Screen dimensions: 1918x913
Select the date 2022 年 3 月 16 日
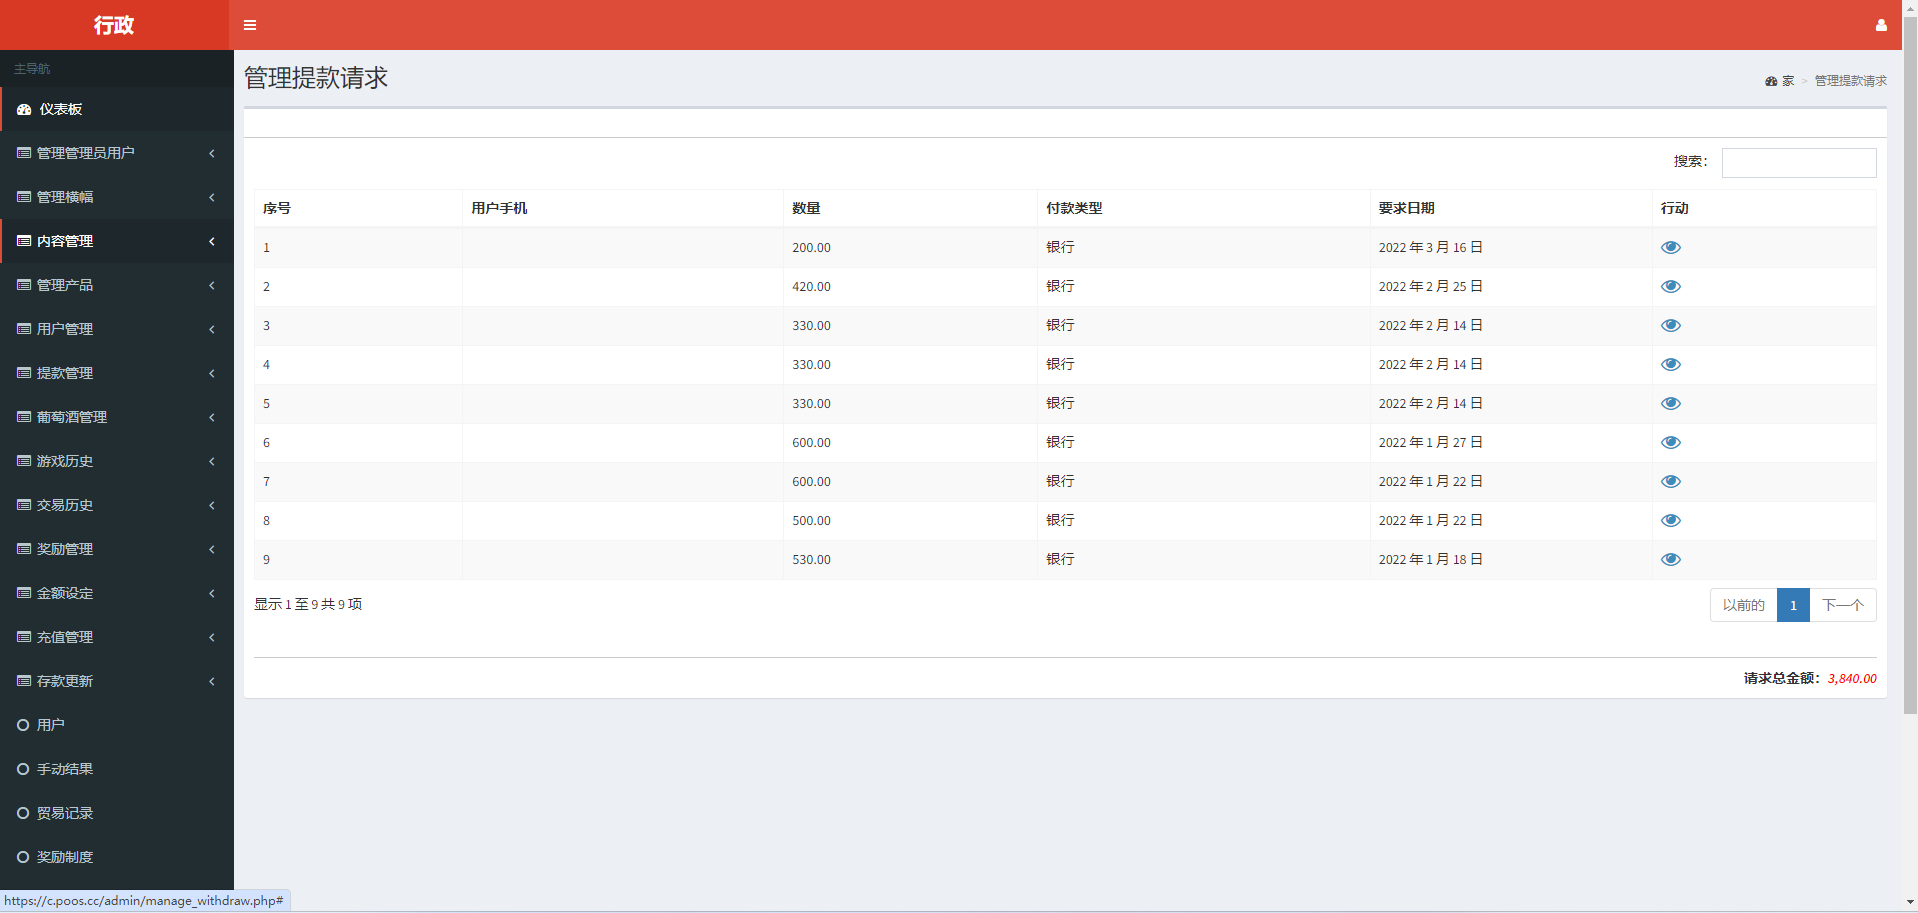point(1430,248)
